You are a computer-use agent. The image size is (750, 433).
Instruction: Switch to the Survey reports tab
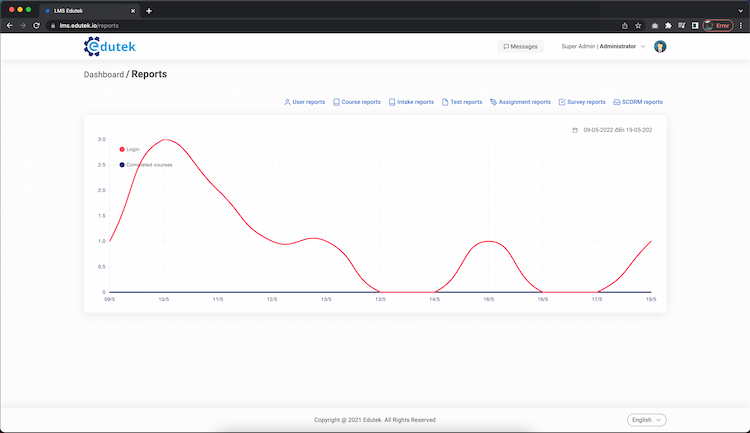pos(582,102)
